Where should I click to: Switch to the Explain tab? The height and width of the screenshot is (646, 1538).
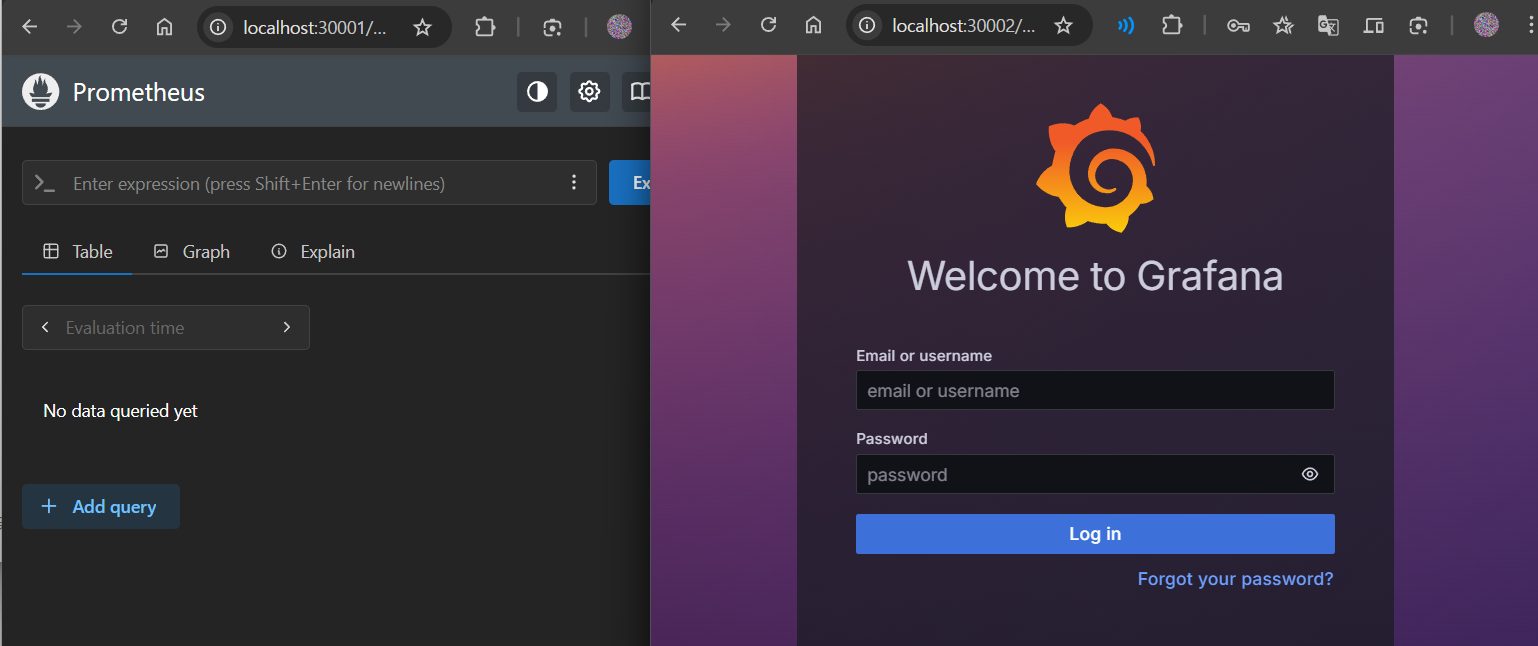pos(313,252)
